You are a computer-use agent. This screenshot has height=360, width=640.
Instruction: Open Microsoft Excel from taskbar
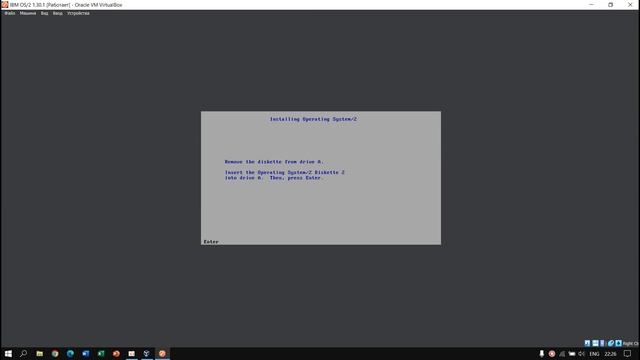click(x=101, y=353)
